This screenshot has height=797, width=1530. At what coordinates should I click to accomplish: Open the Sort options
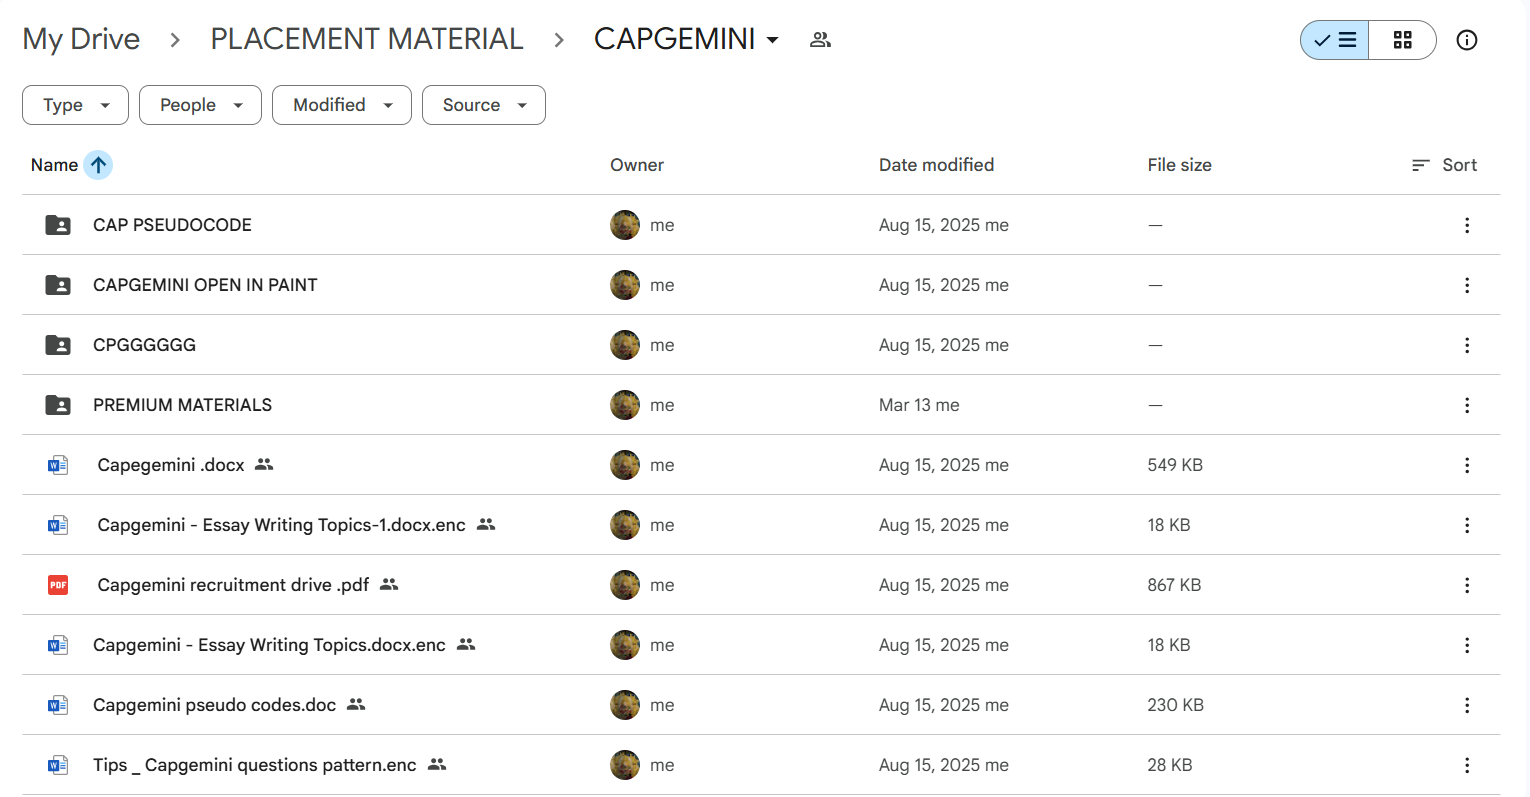coord(1444,165)
